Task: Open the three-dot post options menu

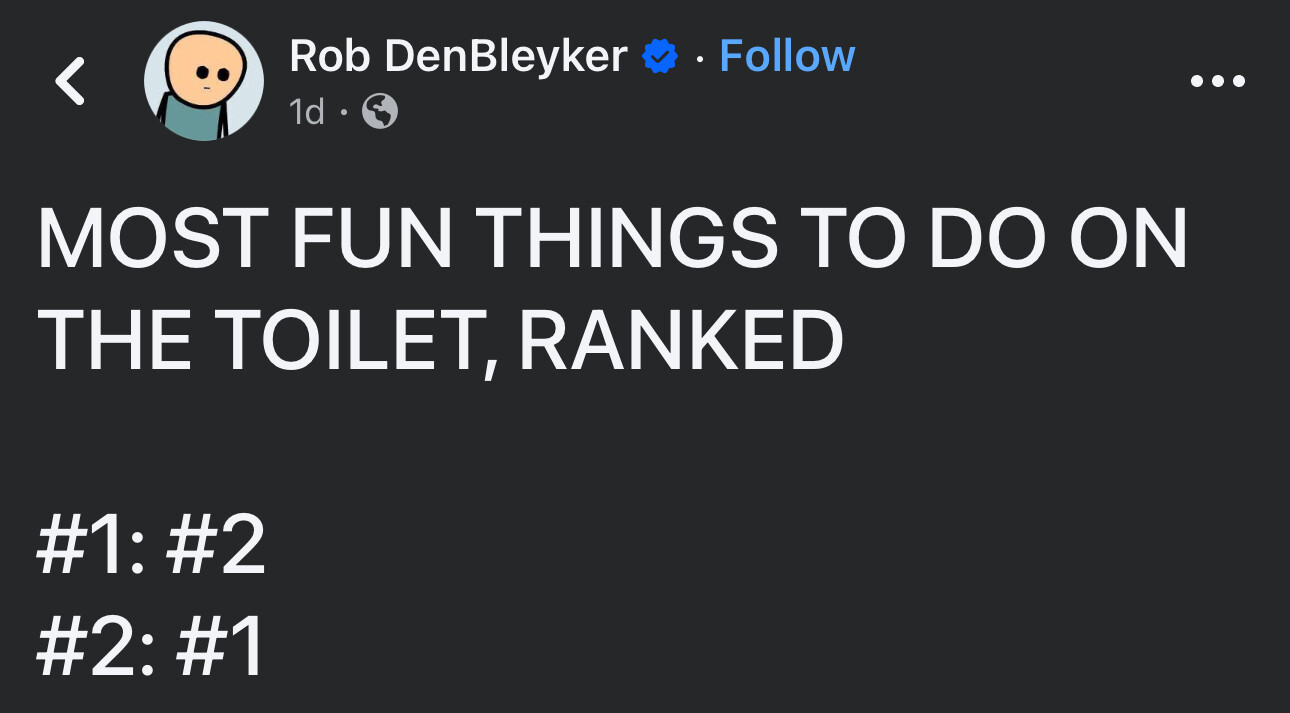Action: tap(1218, 81)
